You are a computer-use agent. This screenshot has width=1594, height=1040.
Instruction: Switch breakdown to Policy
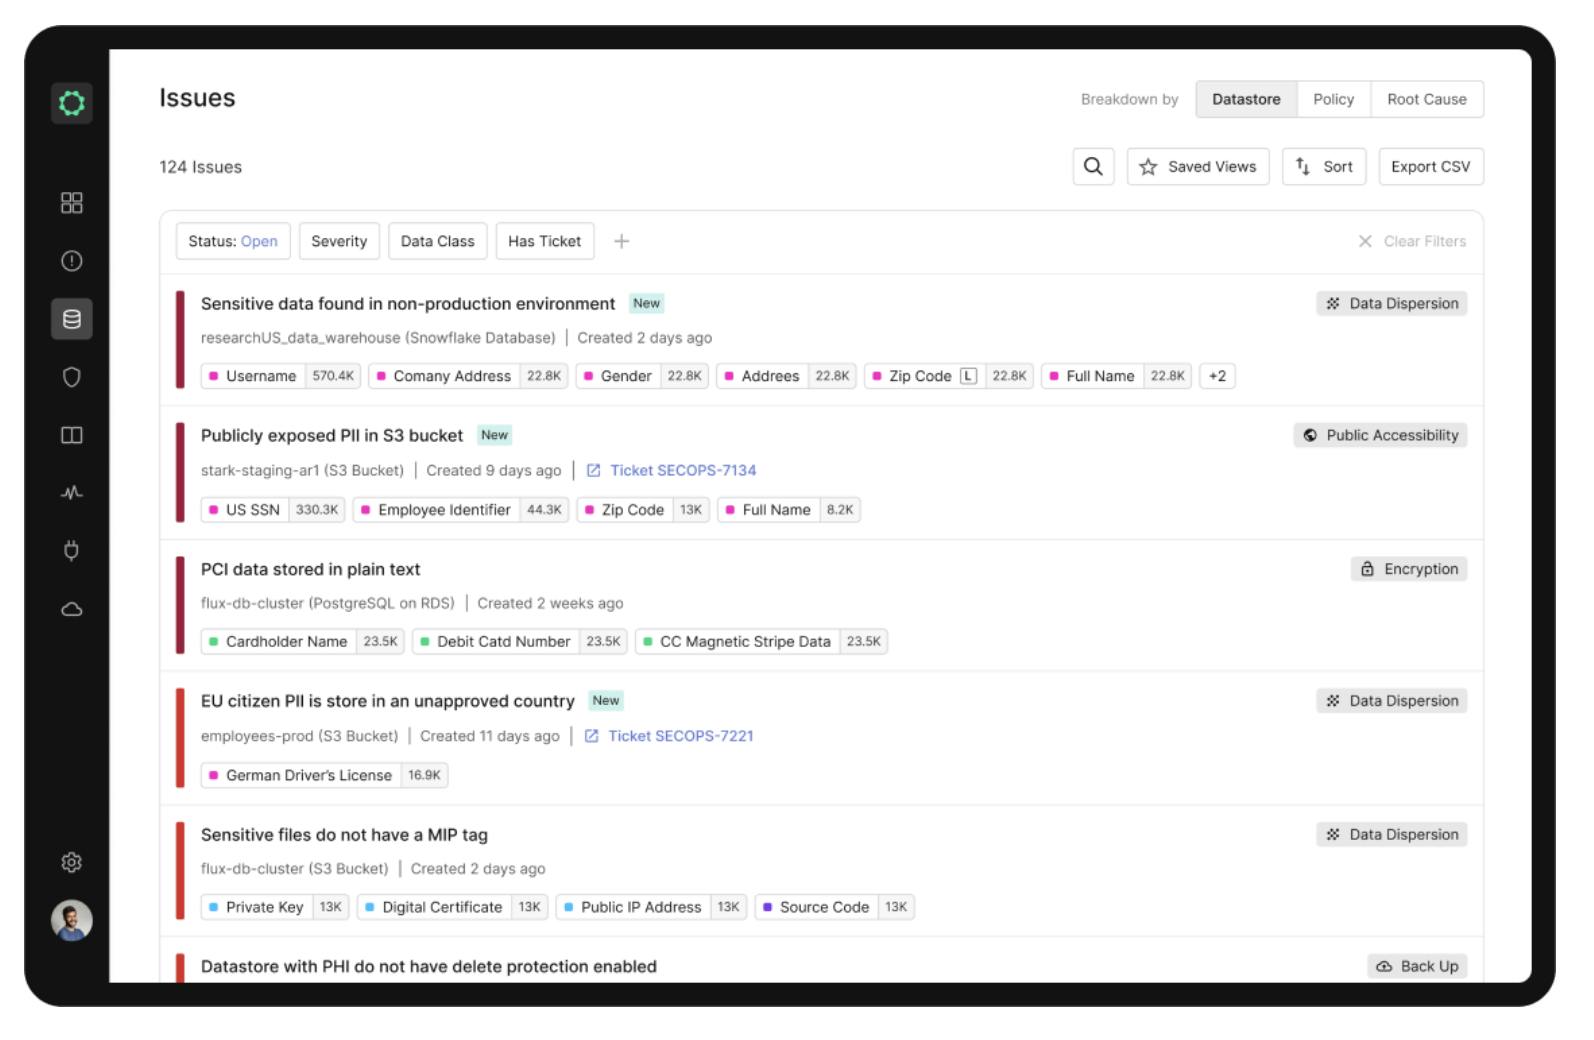click(1334, 99)
